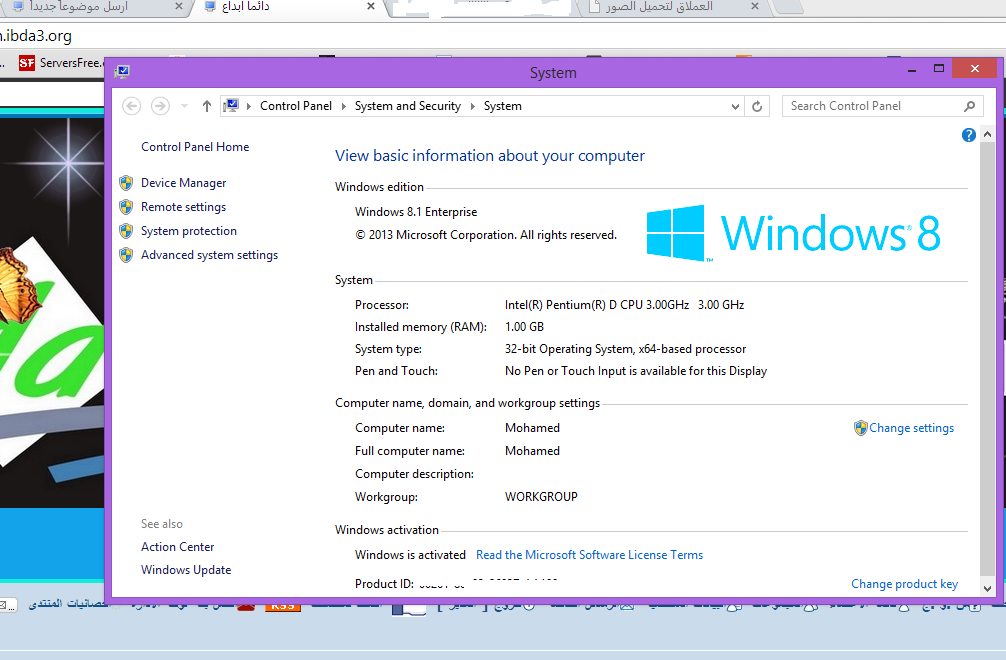Click the 1.00 GB installed memory value

coord(524,326)
